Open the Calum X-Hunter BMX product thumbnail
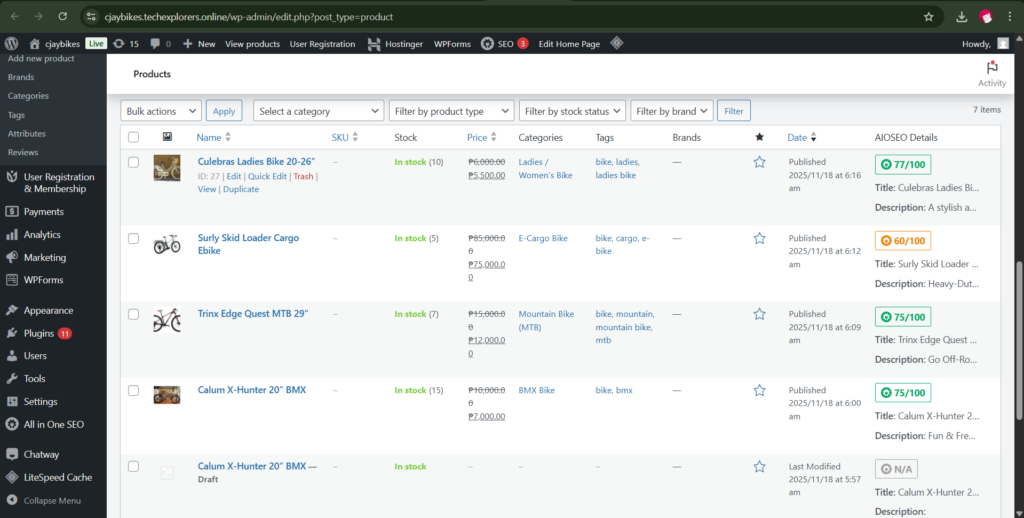This screenshot has height=518, width=1024. (167, 394)
